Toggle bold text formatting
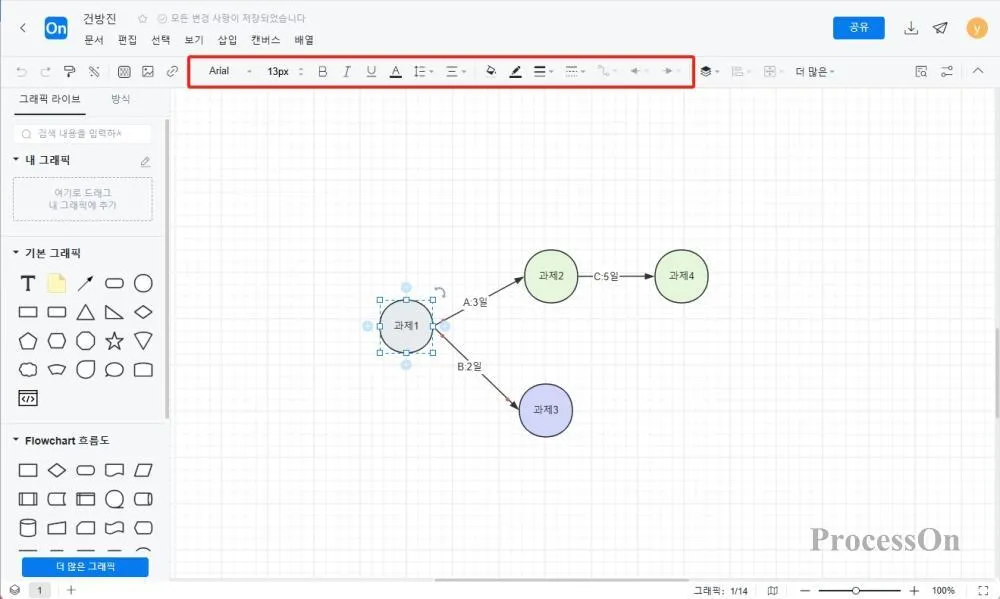Screen dimensions: 1000x599 point(323,71)
